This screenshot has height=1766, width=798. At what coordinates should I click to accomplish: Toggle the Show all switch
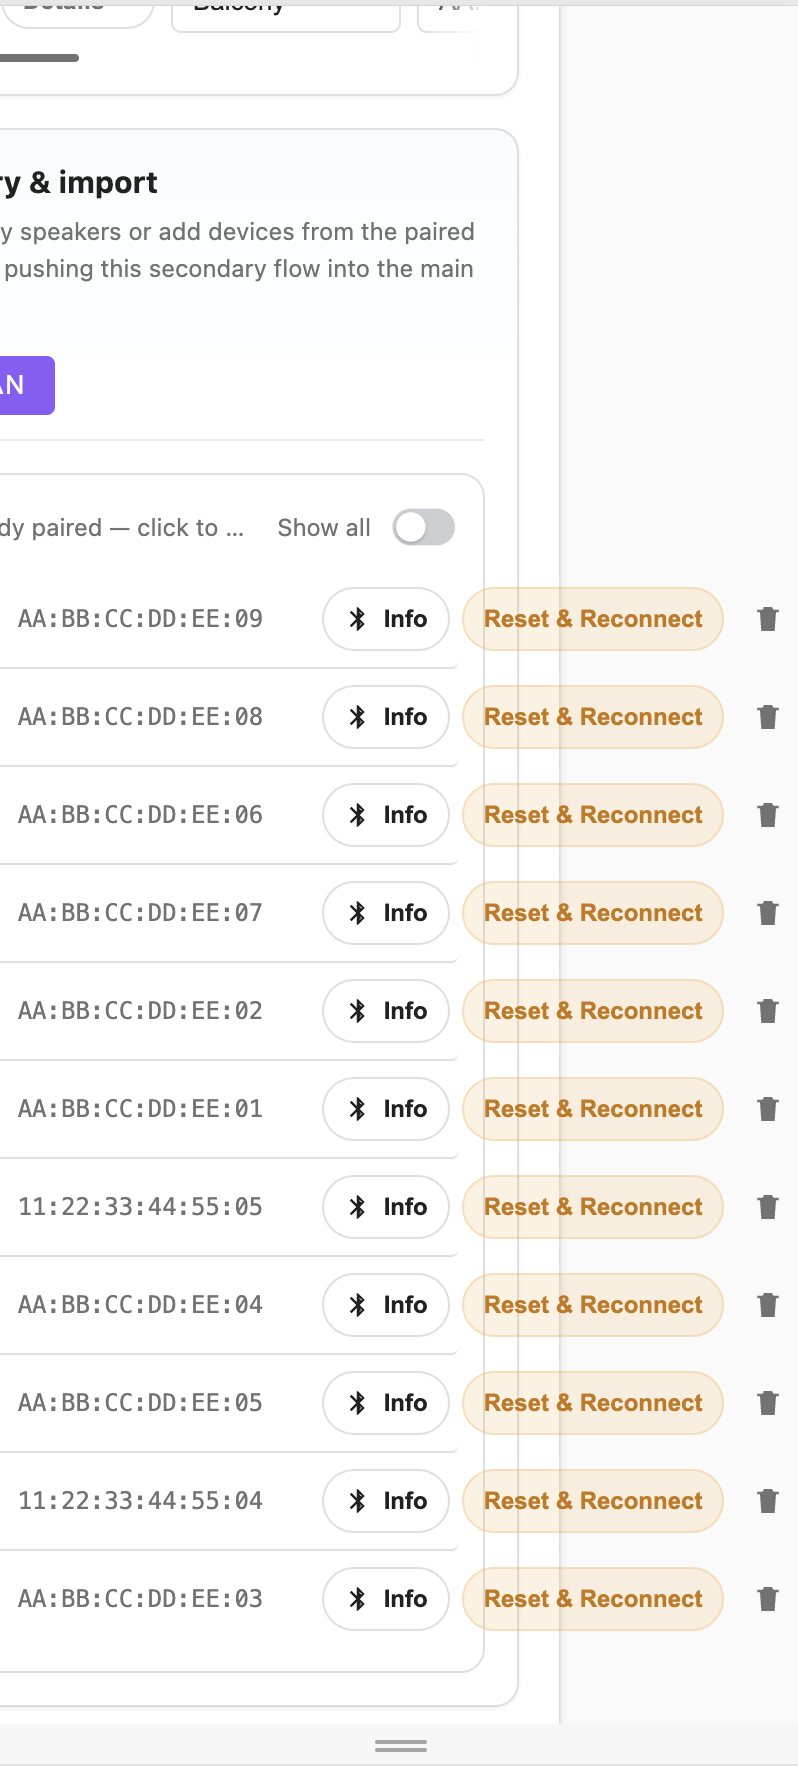[x=423, y=528]
